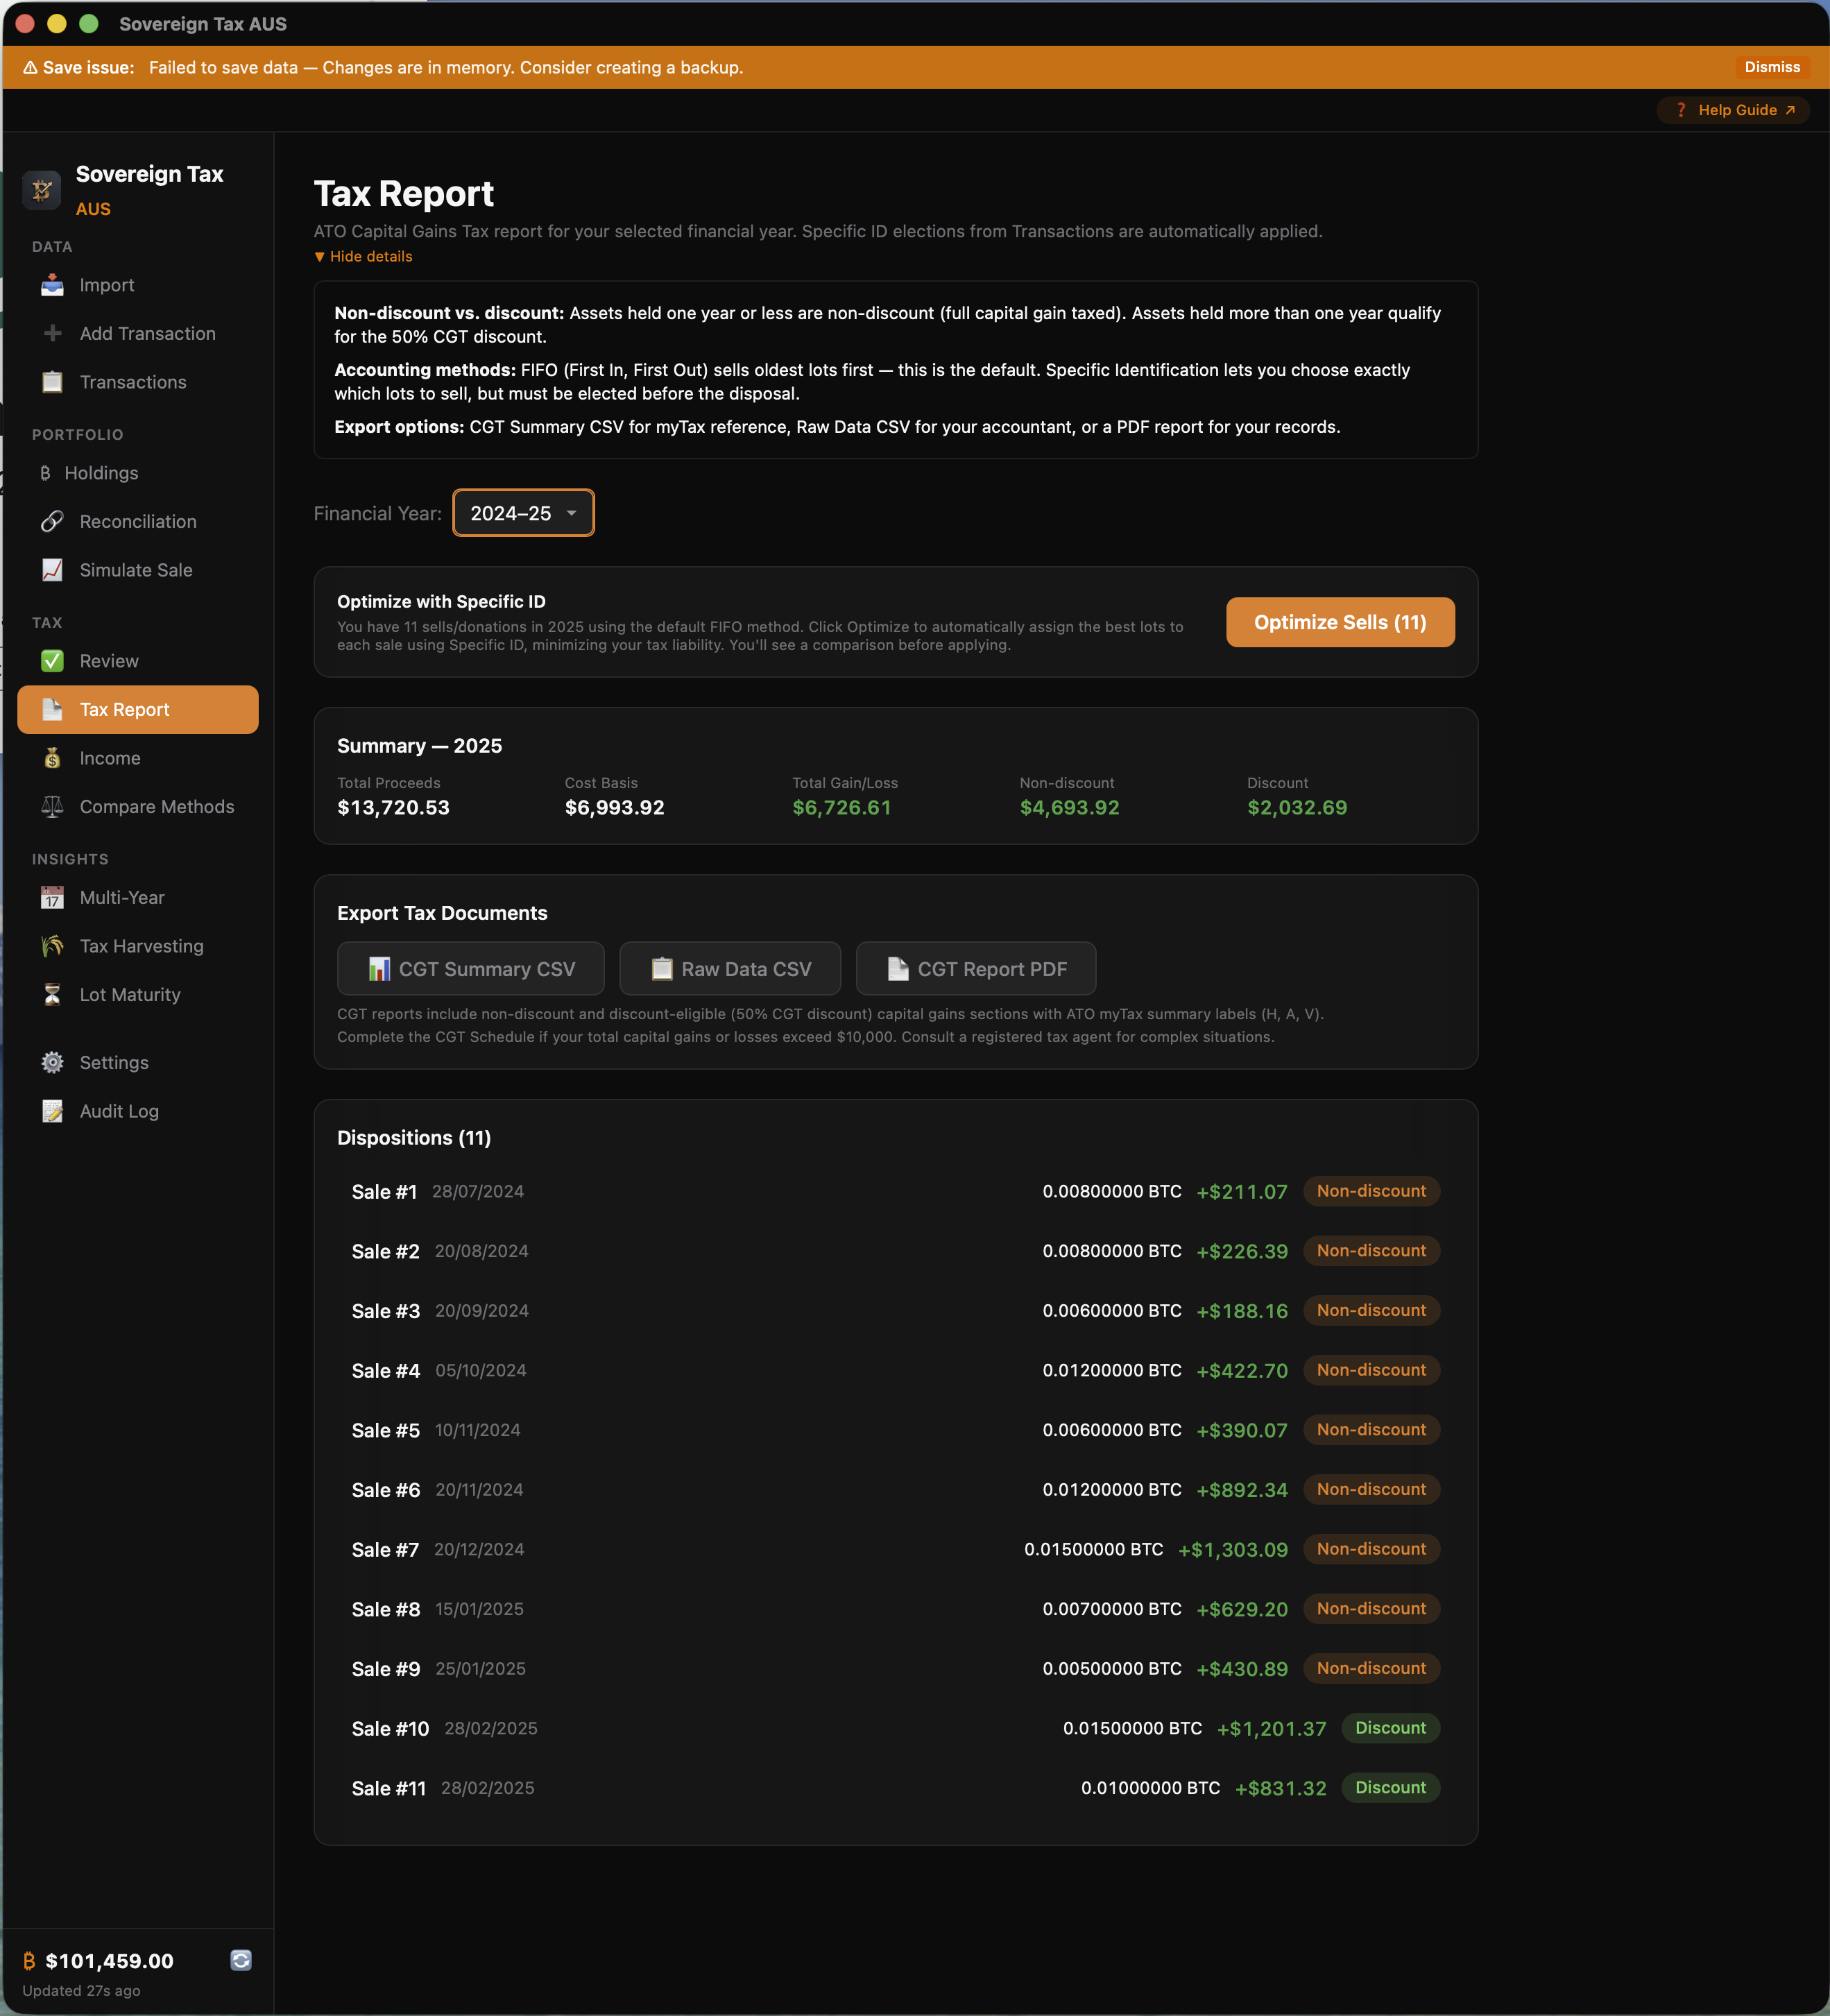This screenshot has height=2016, width=1830.
Task: Open the Holdings page
Action: [101, 473]
